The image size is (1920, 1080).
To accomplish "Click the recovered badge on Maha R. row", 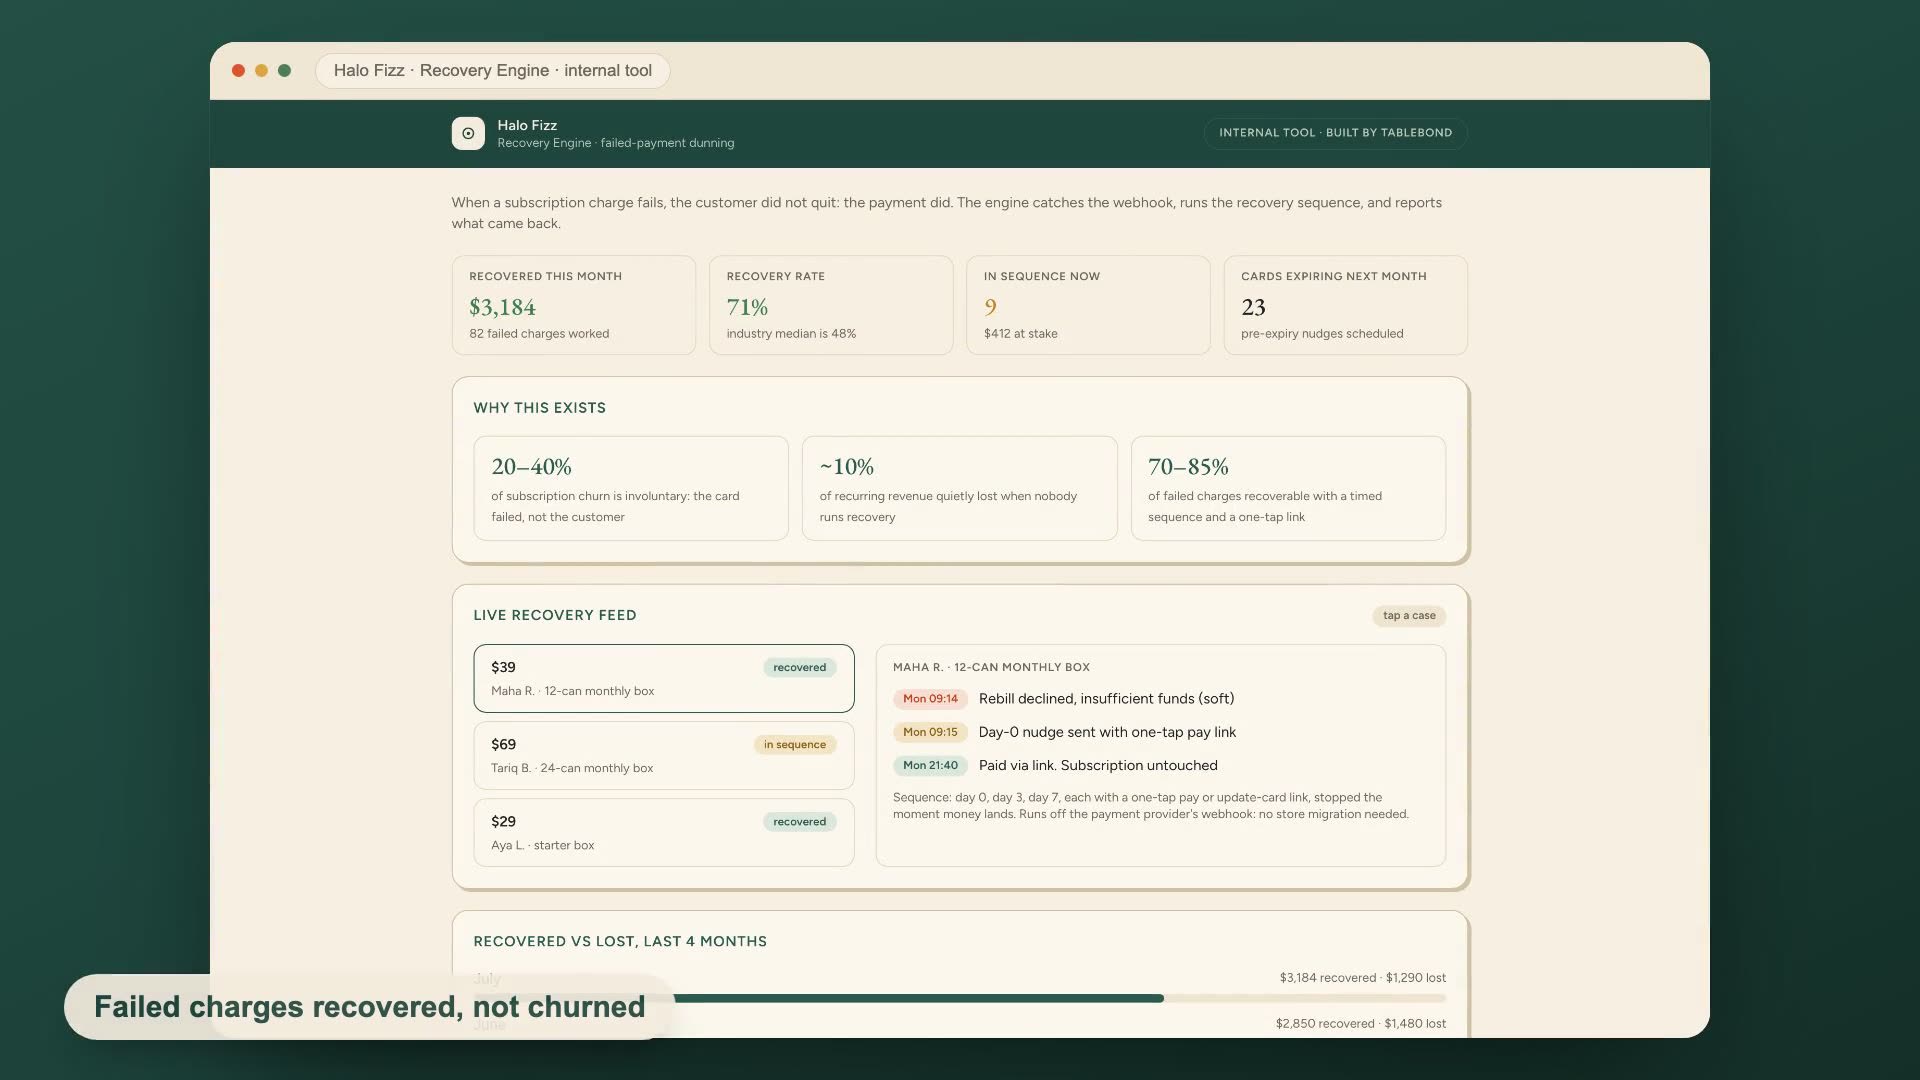I will [x=800, y=667].
